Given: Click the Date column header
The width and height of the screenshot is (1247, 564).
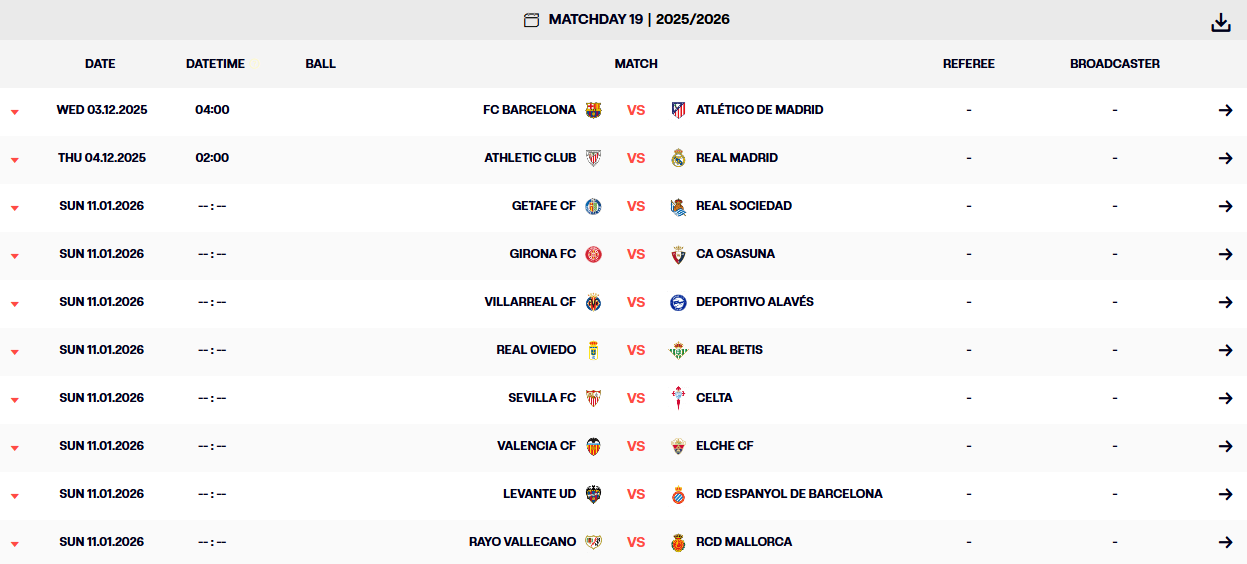Looking at the screenshot, I should [x=100, y=64].
